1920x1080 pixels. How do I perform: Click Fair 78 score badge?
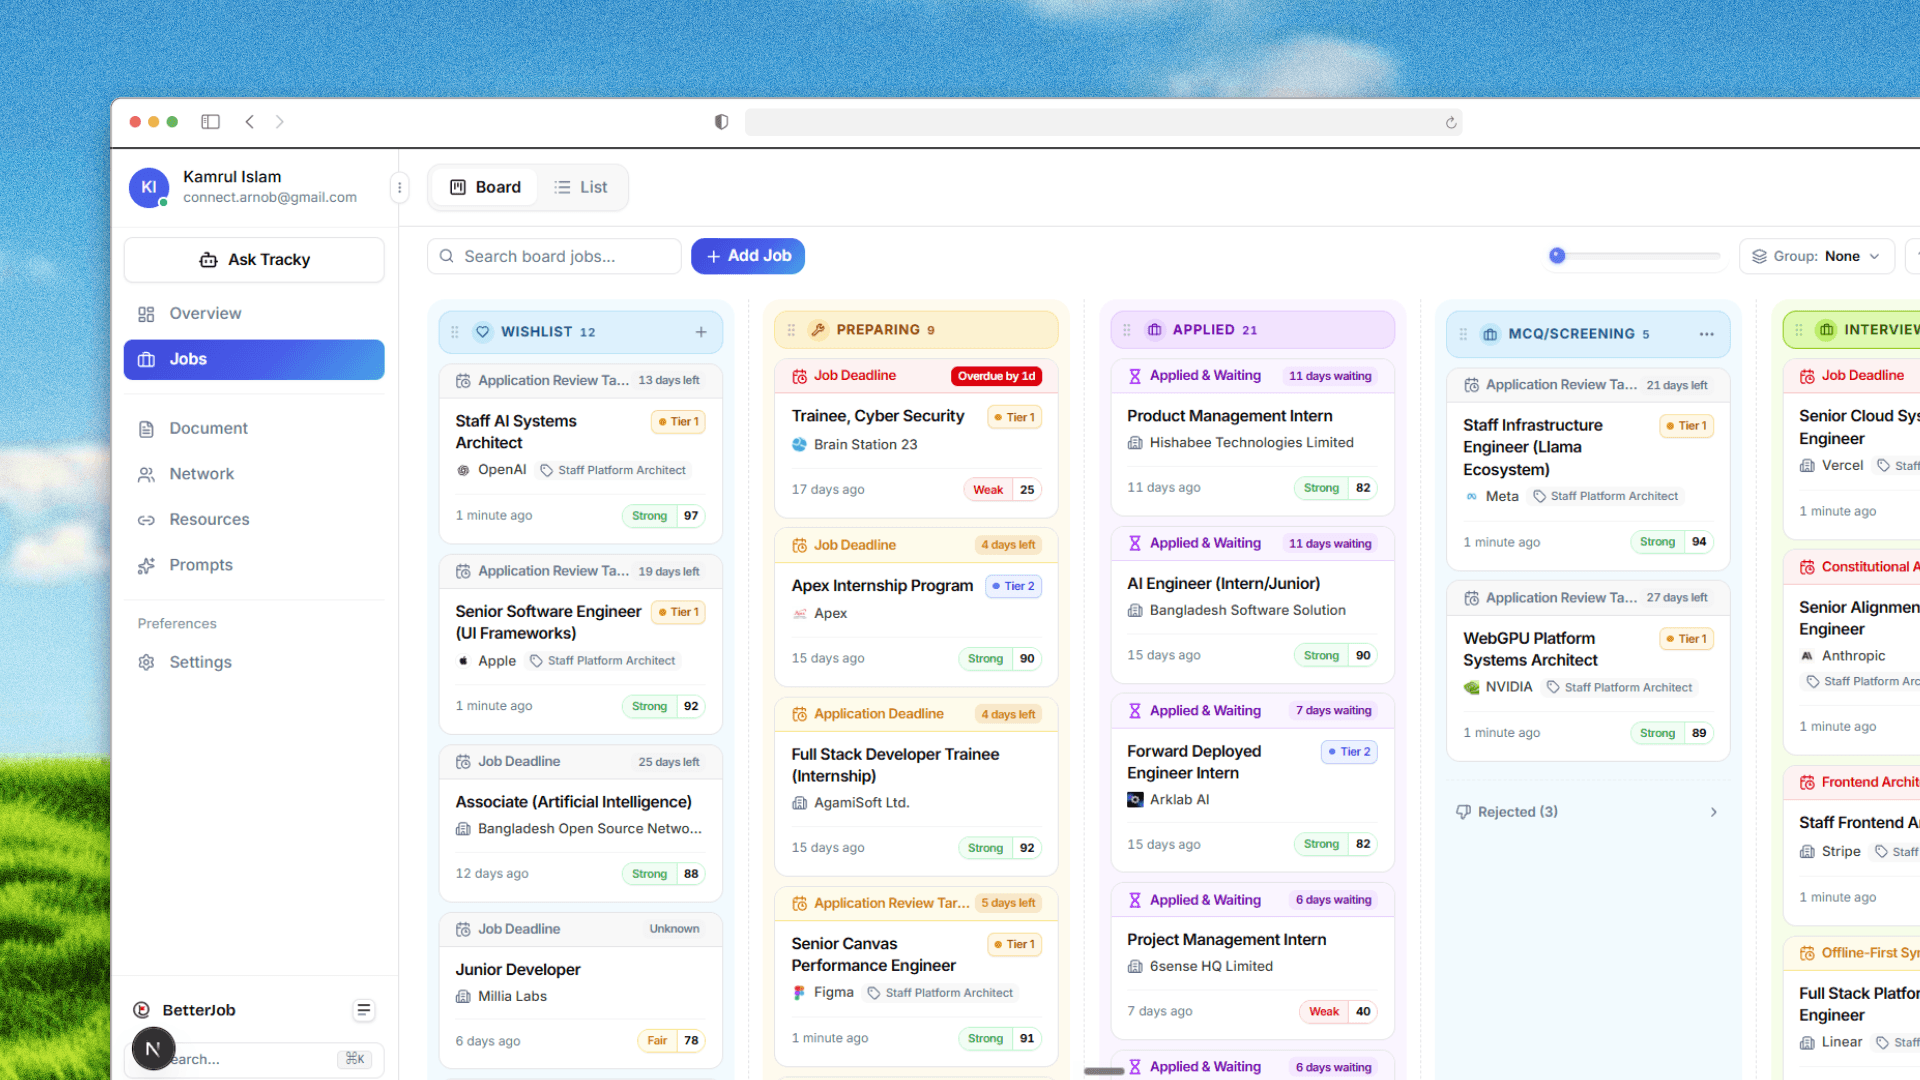pyautogui.click(x=671, y=1041)
